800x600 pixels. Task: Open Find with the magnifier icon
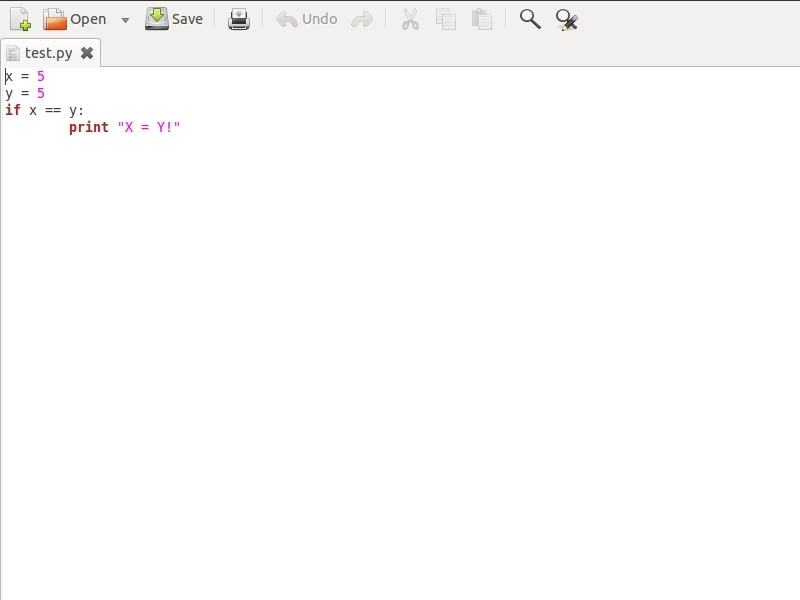coord(530,19)
